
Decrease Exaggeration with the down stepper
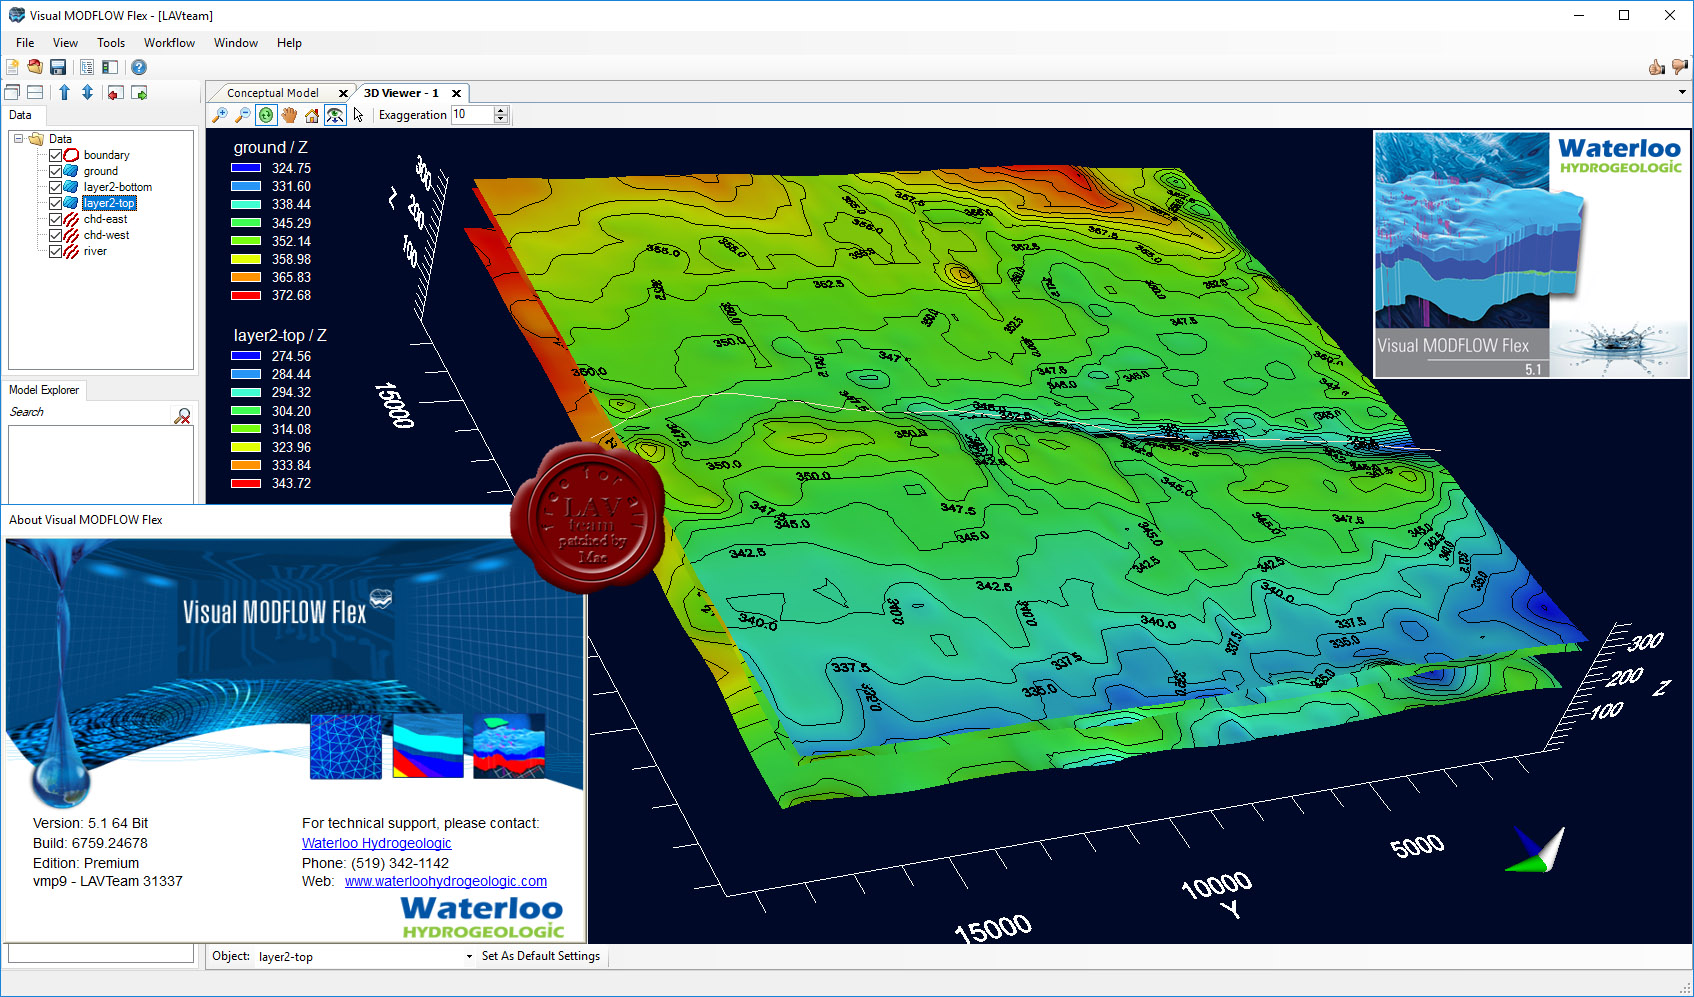pyautogui.click(x=502, y=120)
